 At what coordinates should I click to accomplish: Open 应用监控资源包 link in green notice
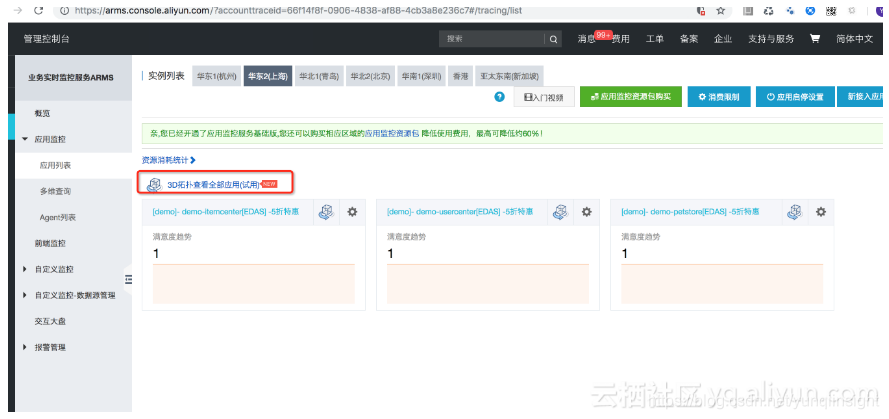click(x=392, y=134)
